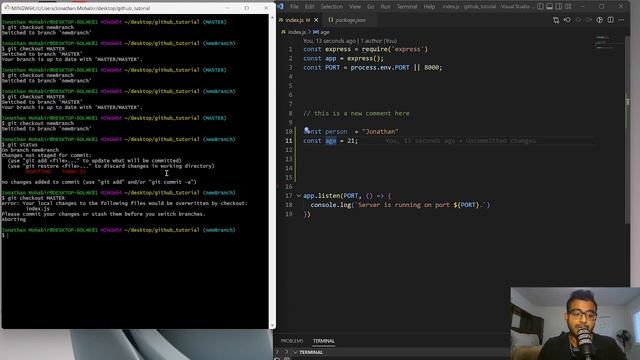
Task: Click the previous revision arrow icon
Action: (578, 20)
